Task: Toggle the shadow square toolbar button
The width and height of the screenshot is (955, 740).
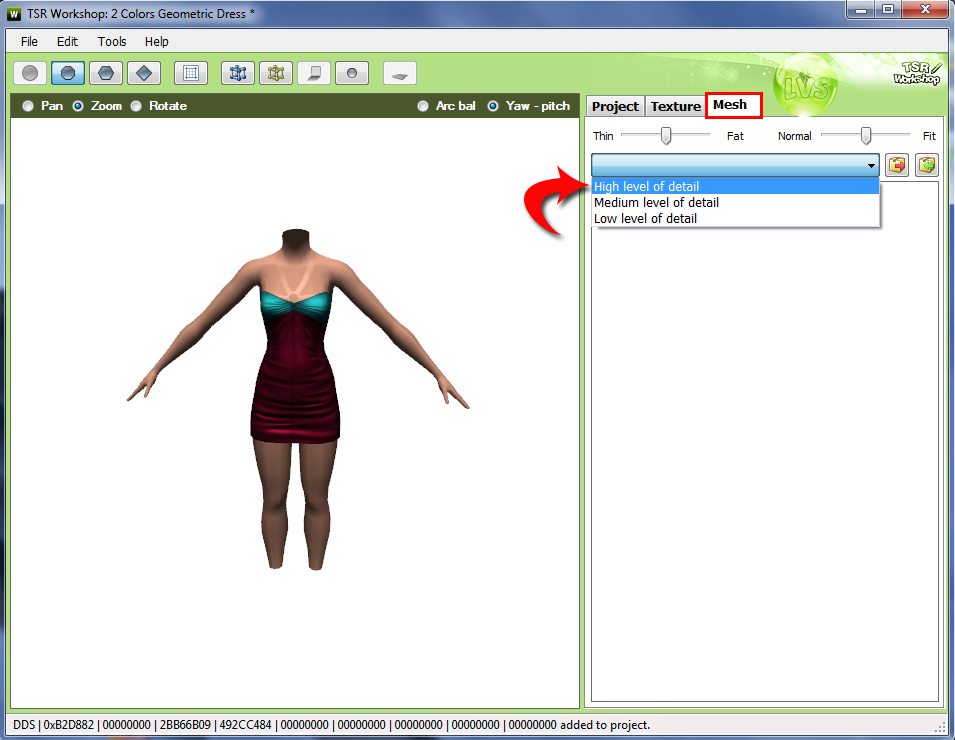Action: (314, 74)
